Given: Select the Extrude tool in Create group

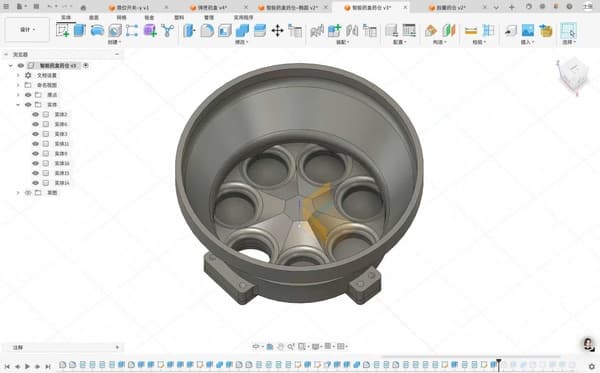Looking at the screenshot, I should [80, 30].
